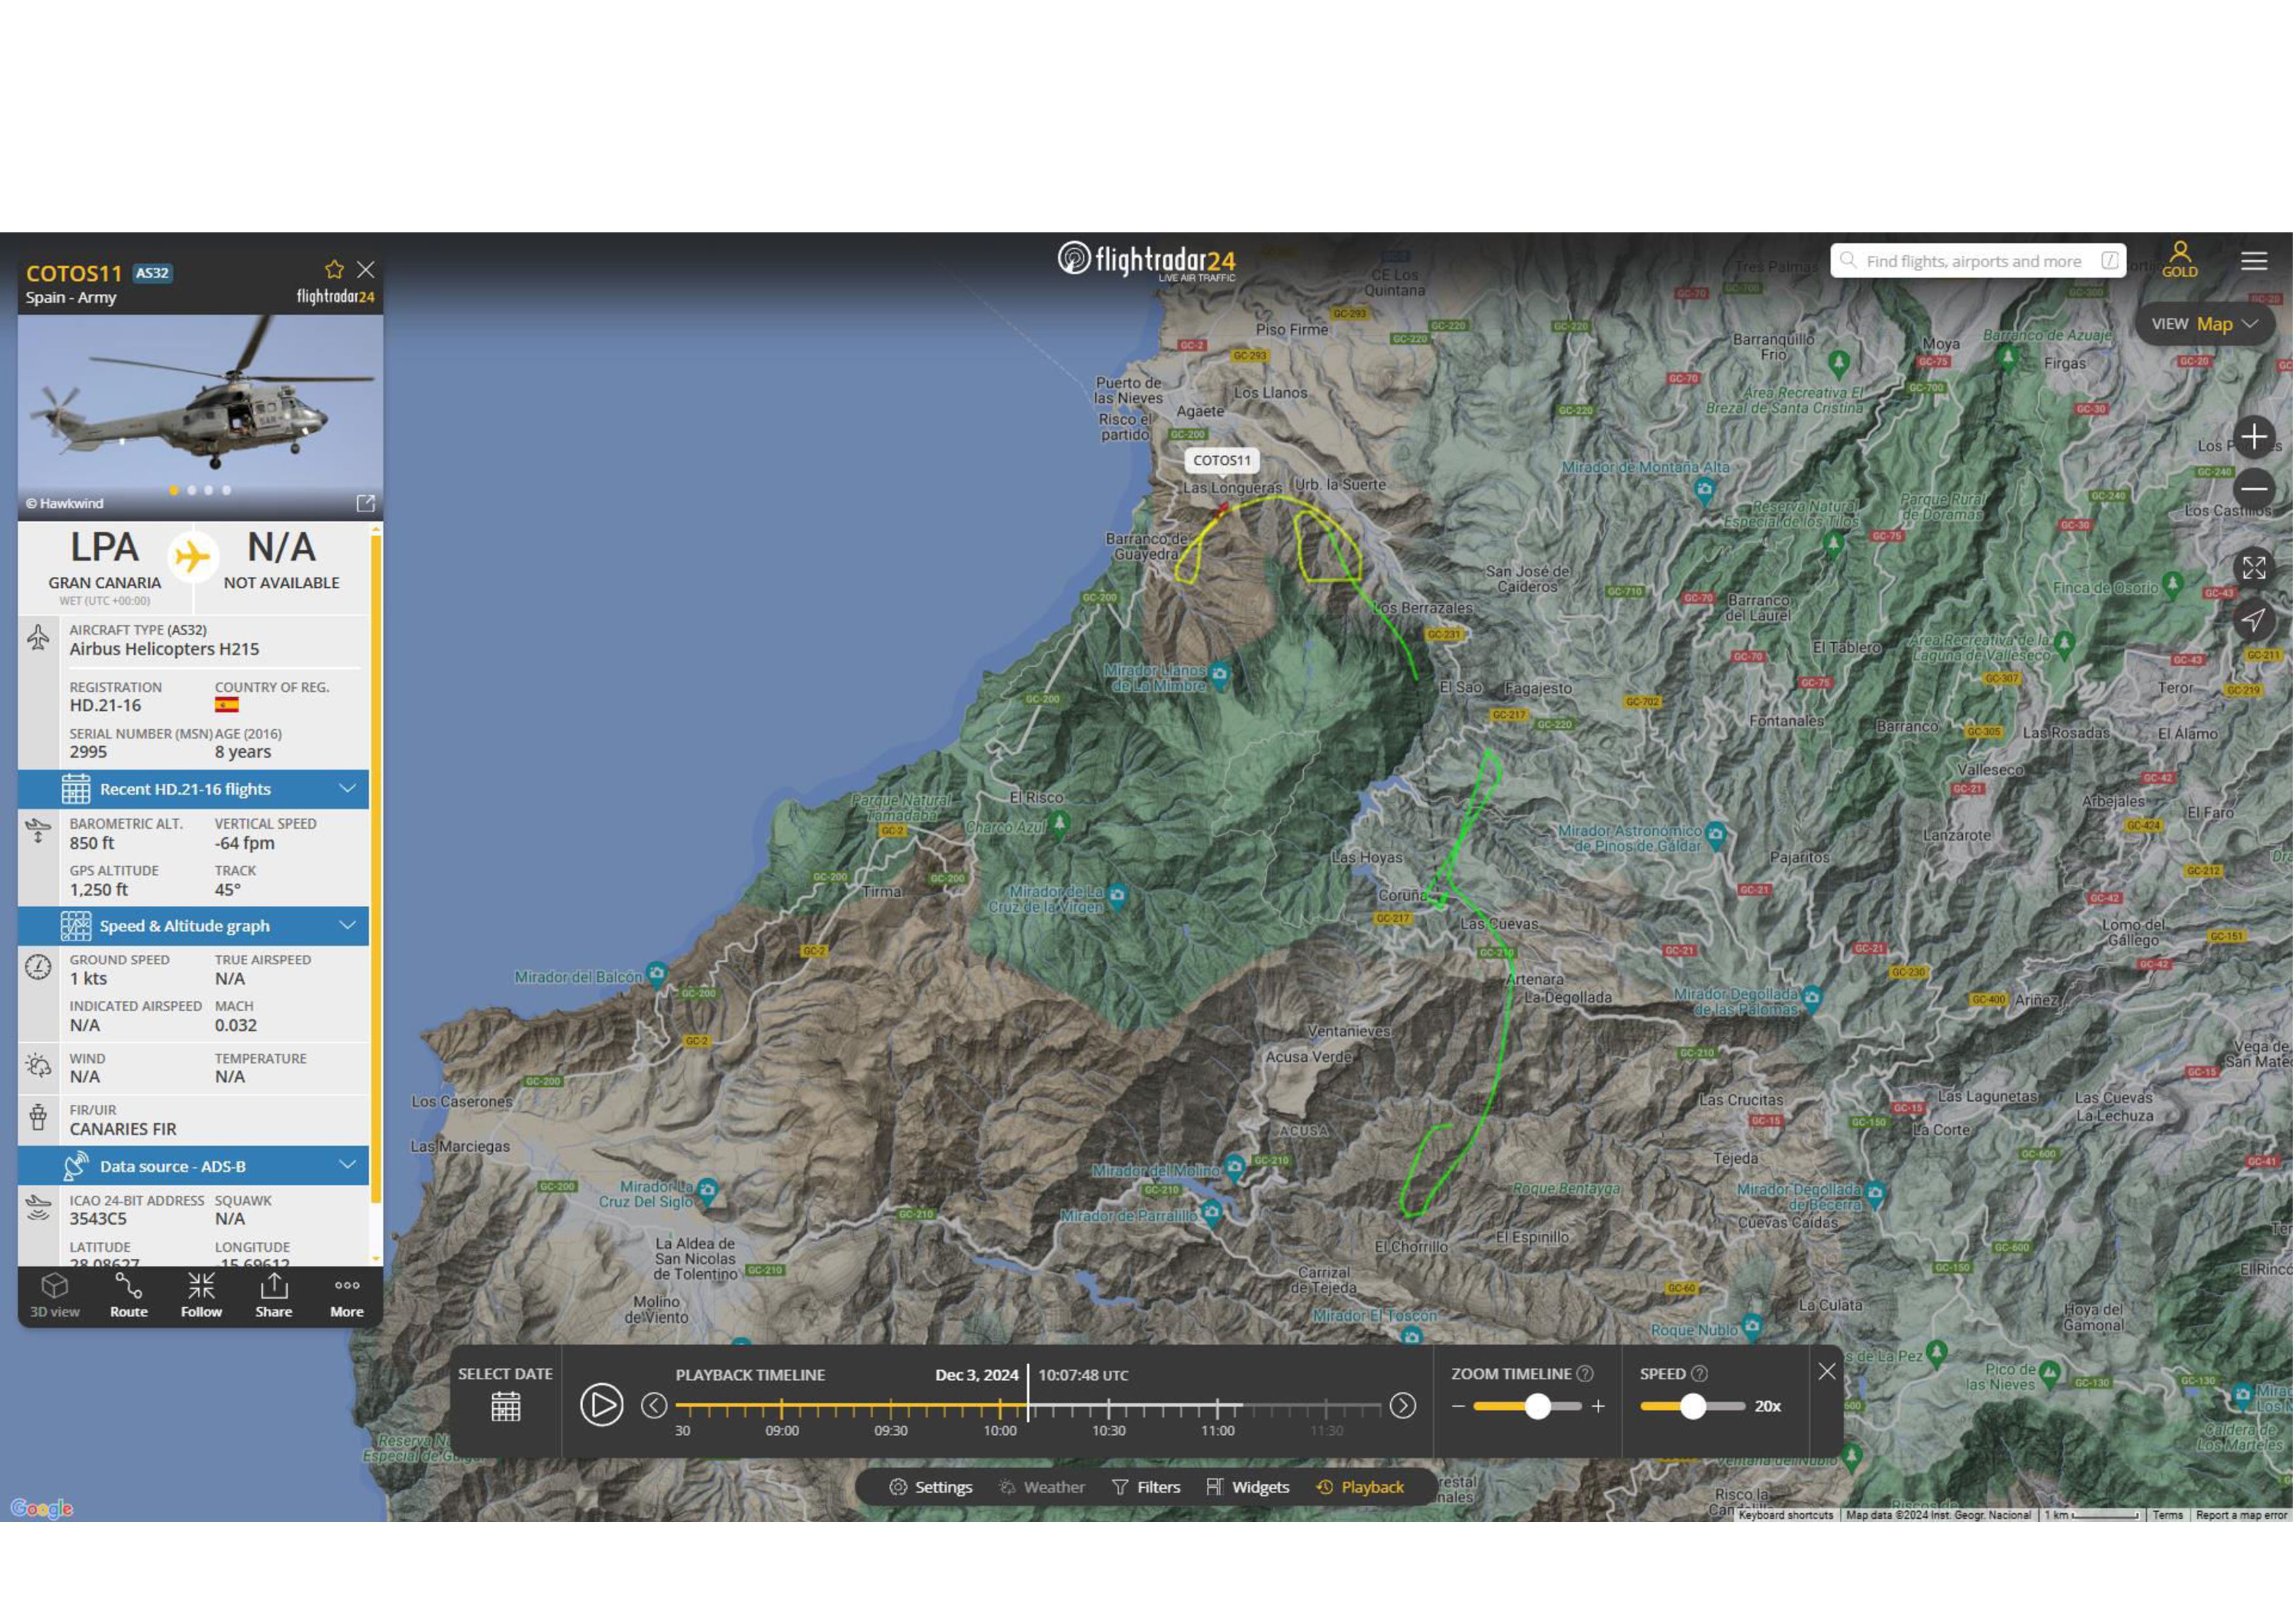Toggle the Widgets option

tap(1247, 1487)
